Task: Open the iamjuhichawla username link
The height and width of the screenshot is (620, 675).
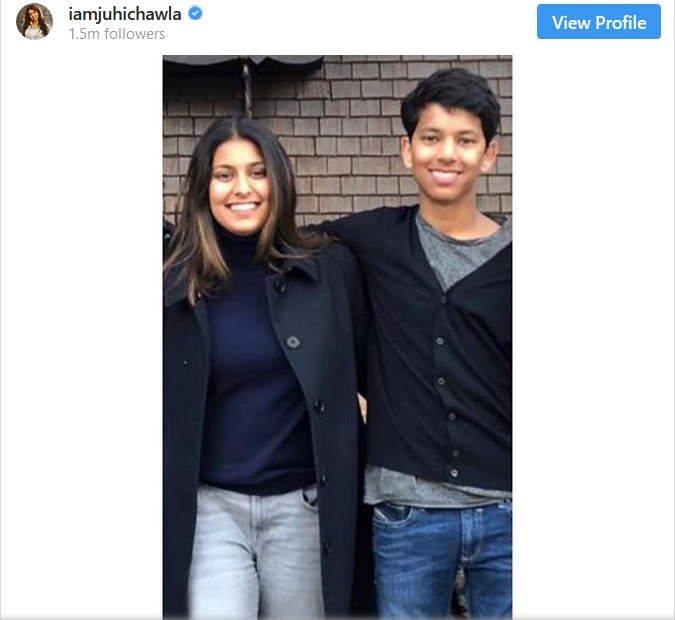Action: tap(124, 14)
